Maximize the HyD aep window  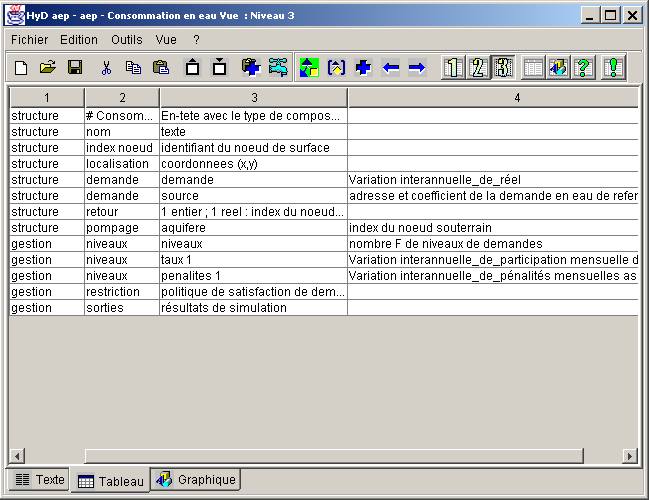pos(611,16)
